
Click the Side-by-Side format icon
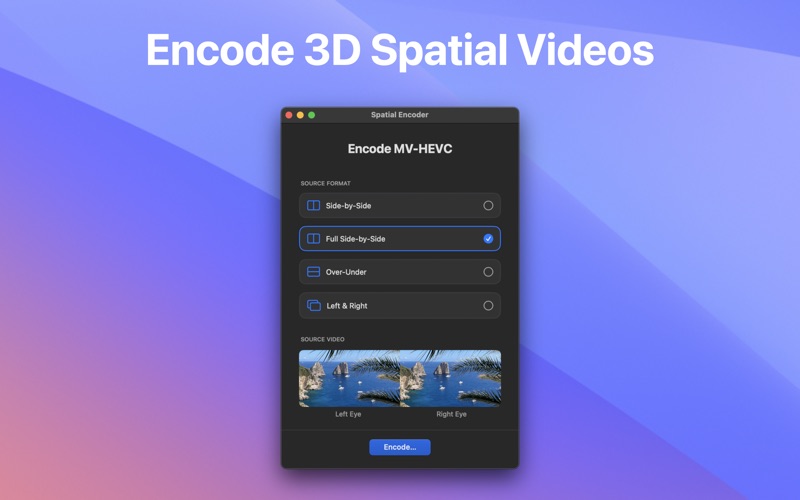pos(313,205)
